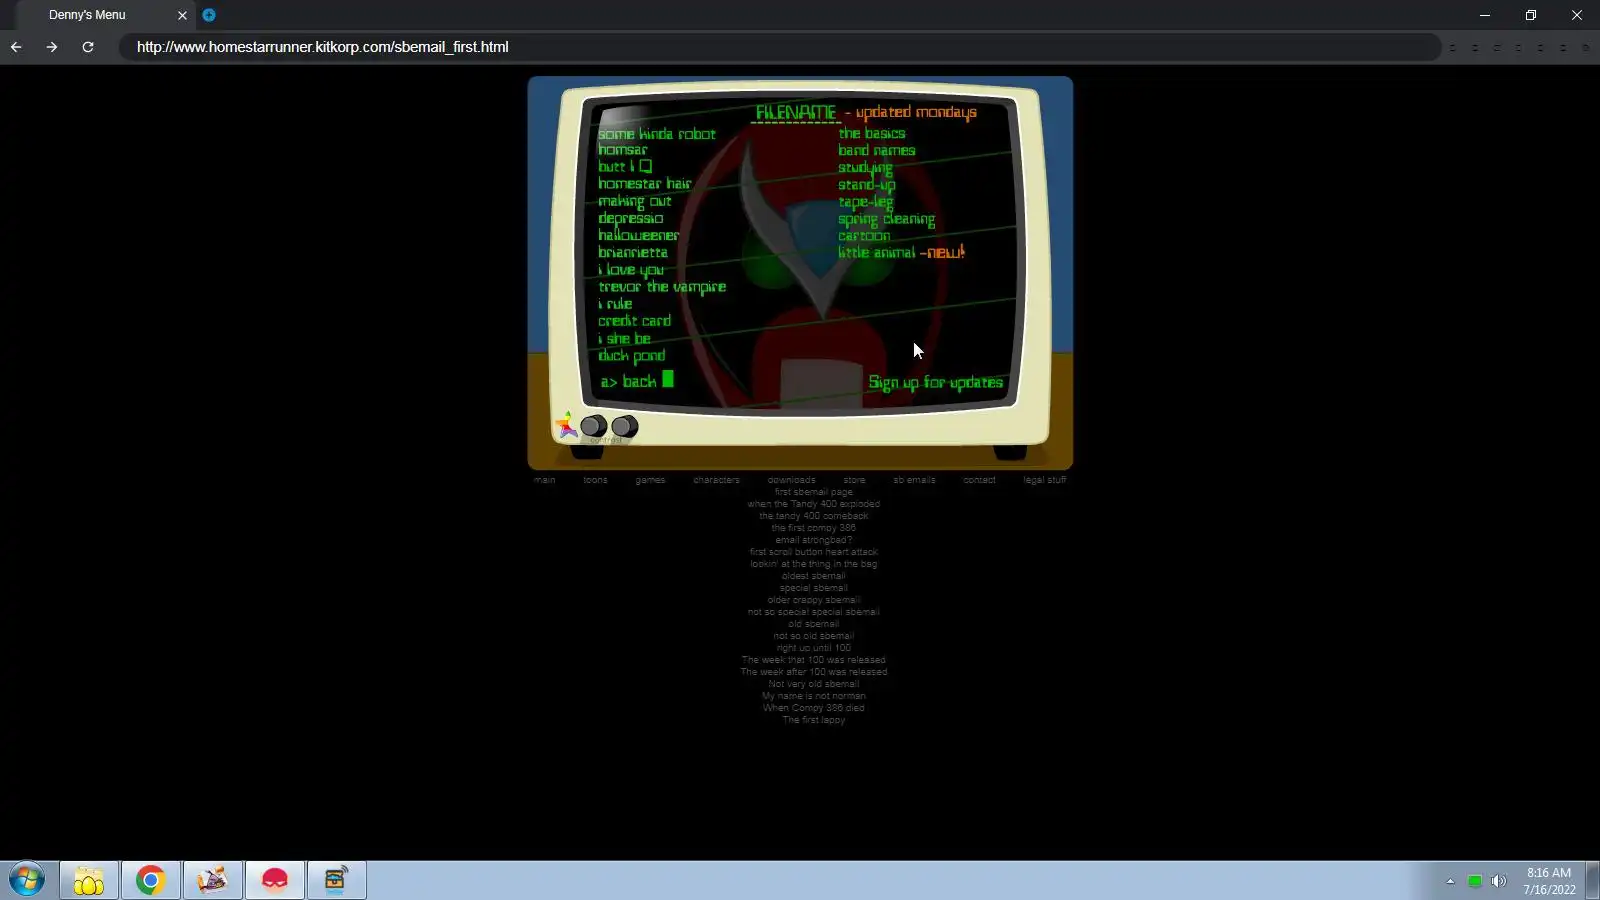1600x900 pixels.
Task: Click the right contrast knob on the TV
Action: coord(625,427)
